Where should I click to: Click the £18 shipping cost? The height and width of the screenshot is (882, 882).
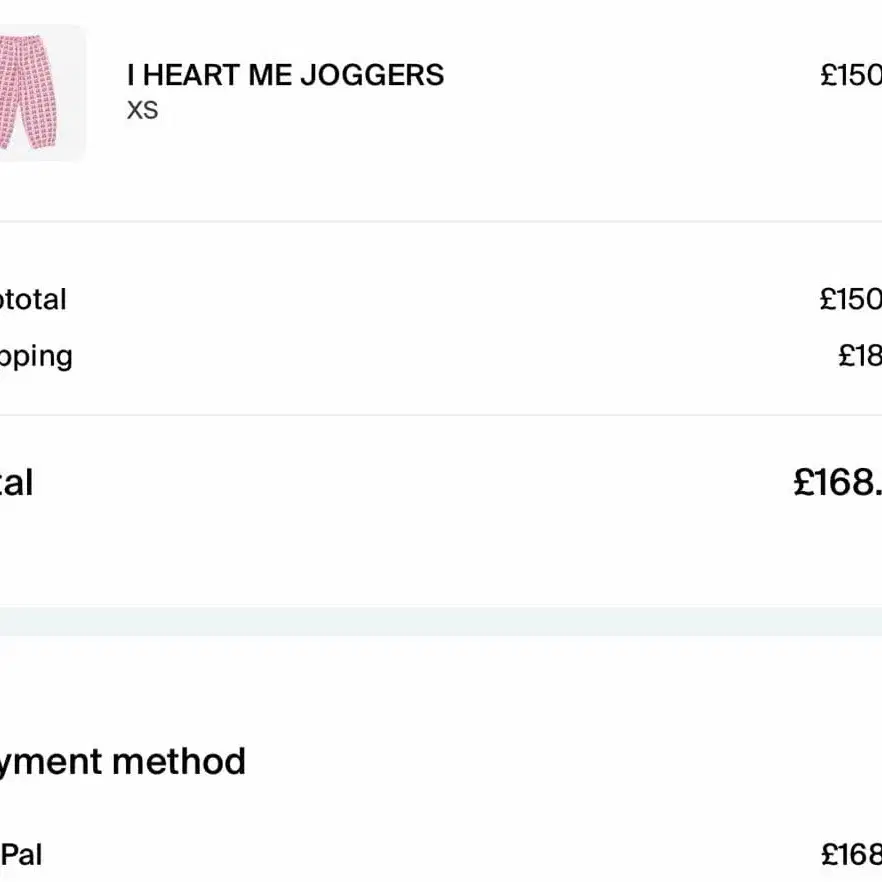[x=859, y=356]
